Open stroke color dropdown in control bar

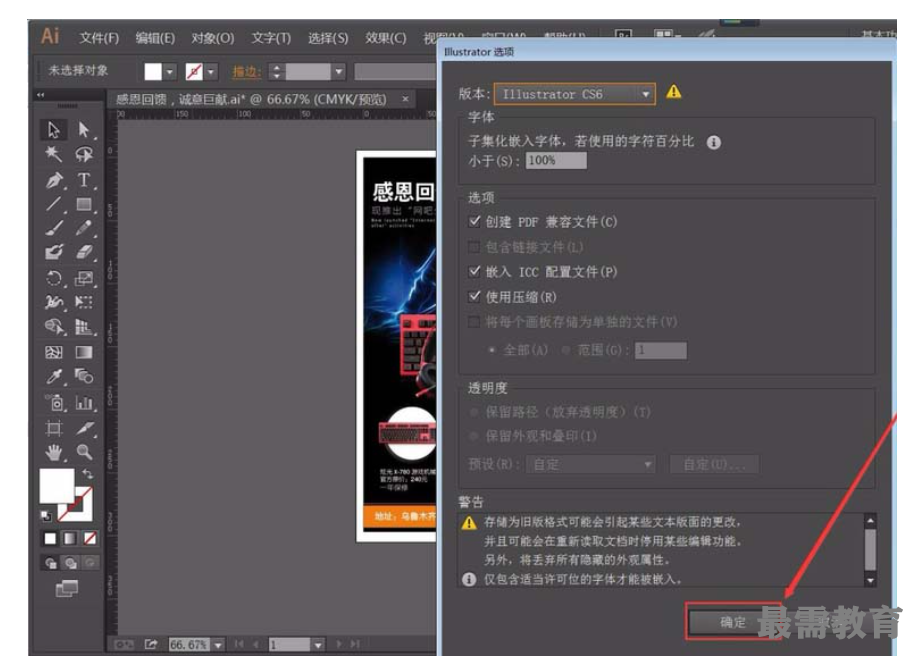coord(210,72)
